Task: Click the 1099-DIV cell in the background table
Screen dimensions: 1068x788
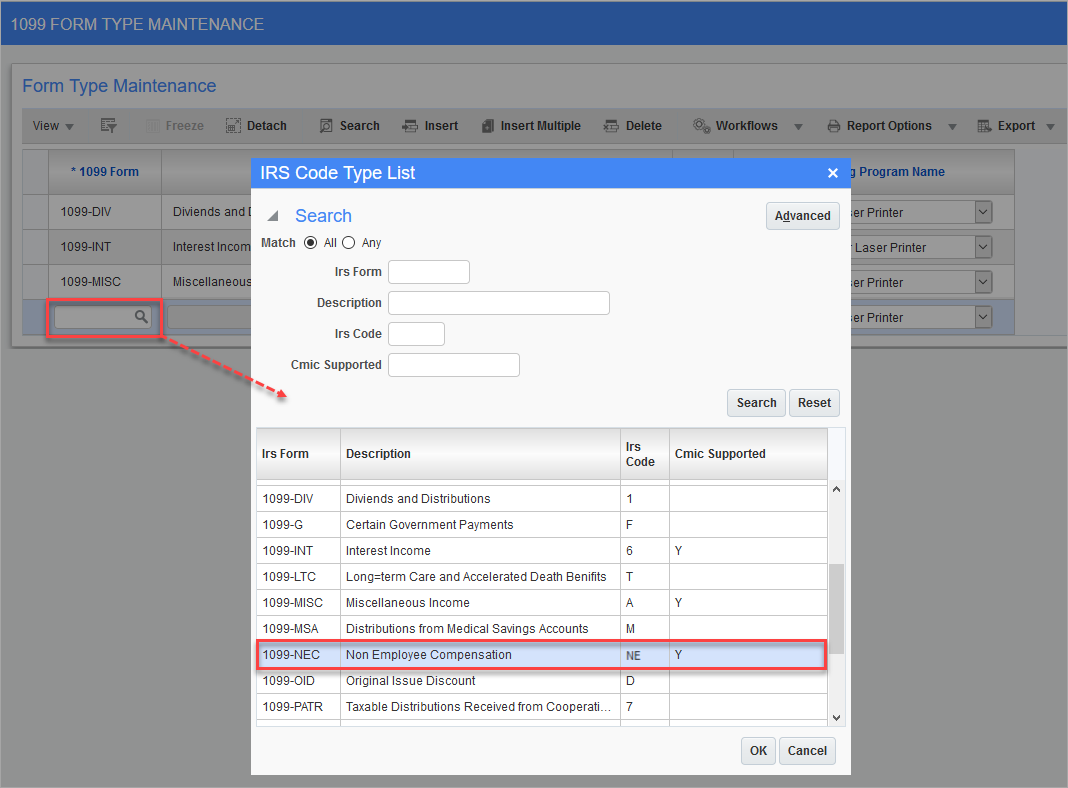Action: pyautogui.click(x=104, y=212)
